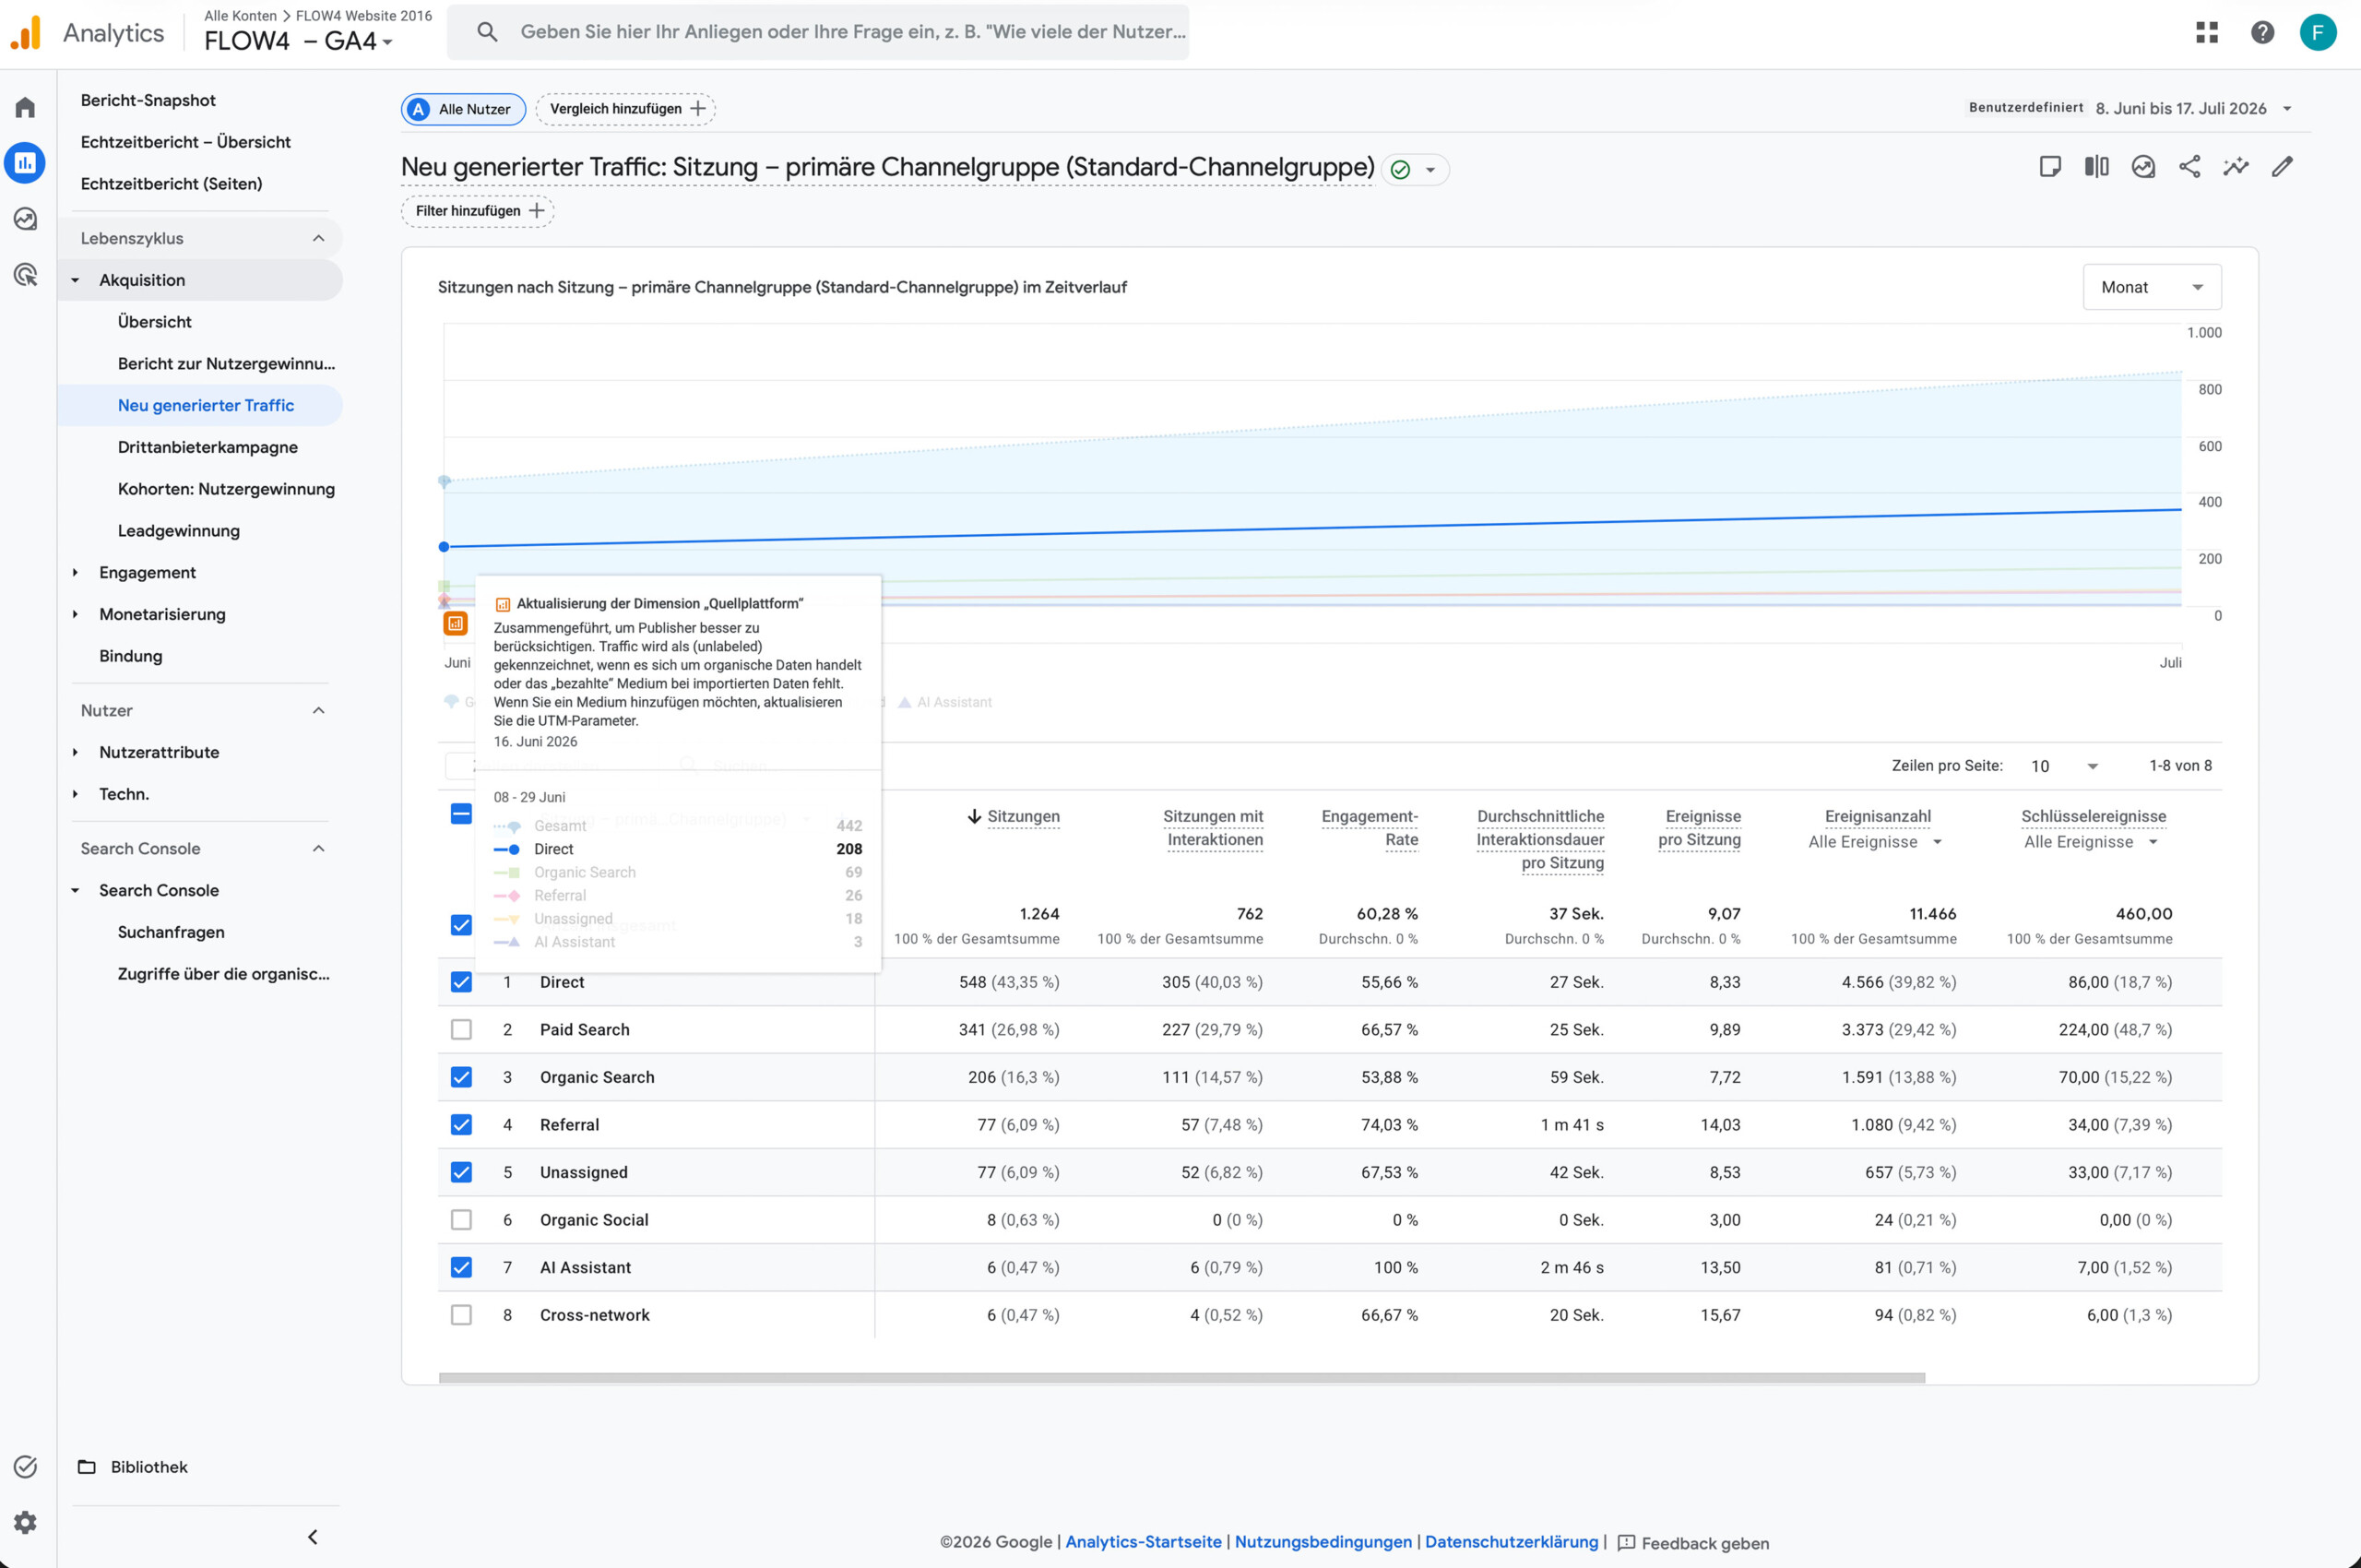Click the orange annotation marker on chart
Screen dimensions: 2361x1568
[x=455, y=623]
